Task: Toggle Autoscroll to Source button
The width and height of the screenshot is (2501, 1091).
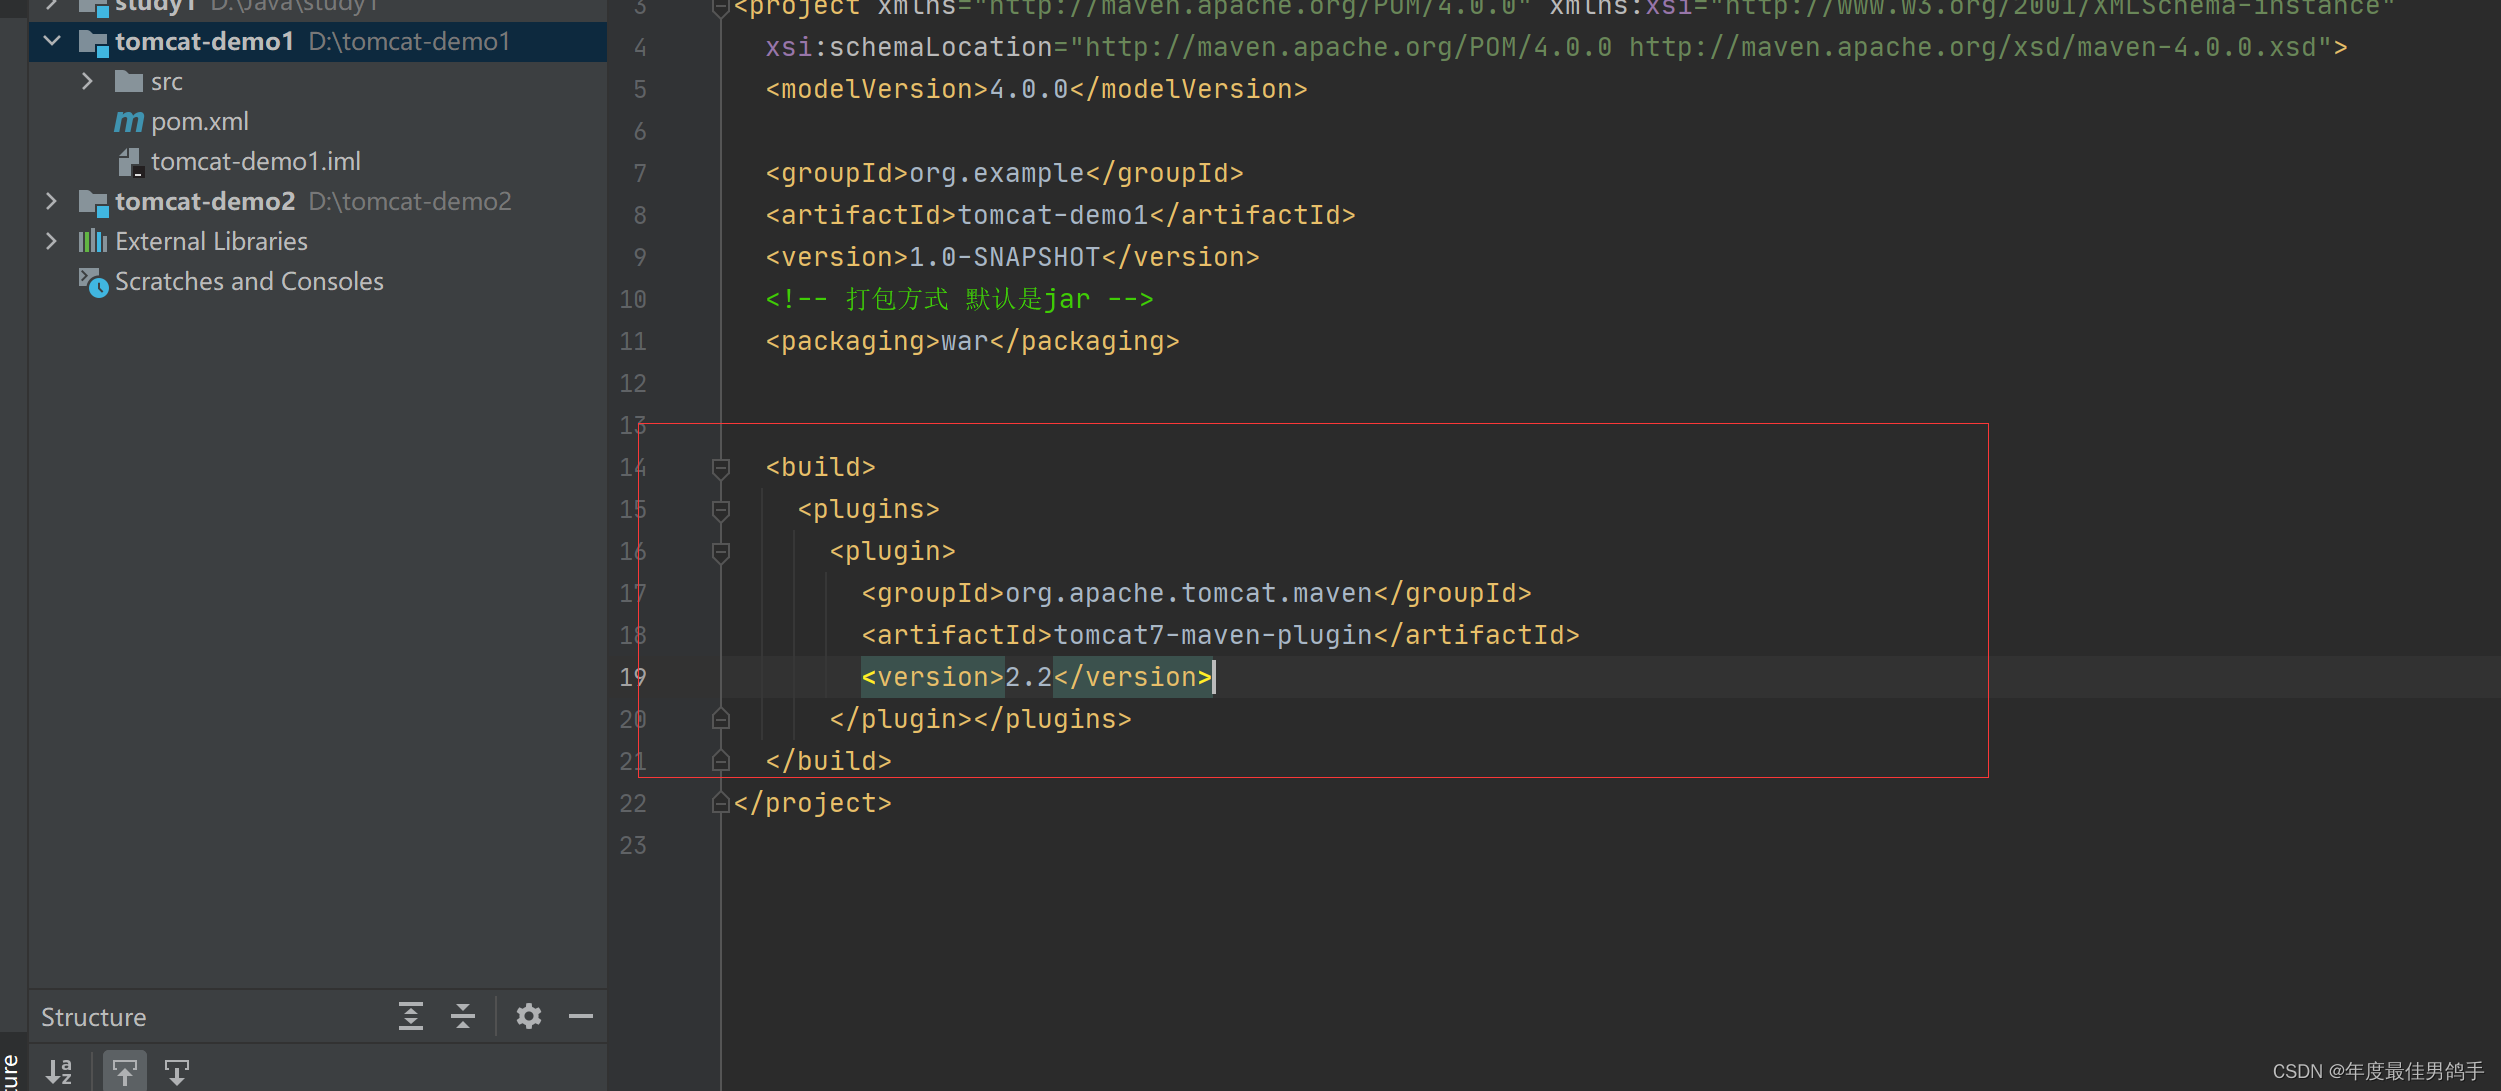Action: tap(125, 1072)
